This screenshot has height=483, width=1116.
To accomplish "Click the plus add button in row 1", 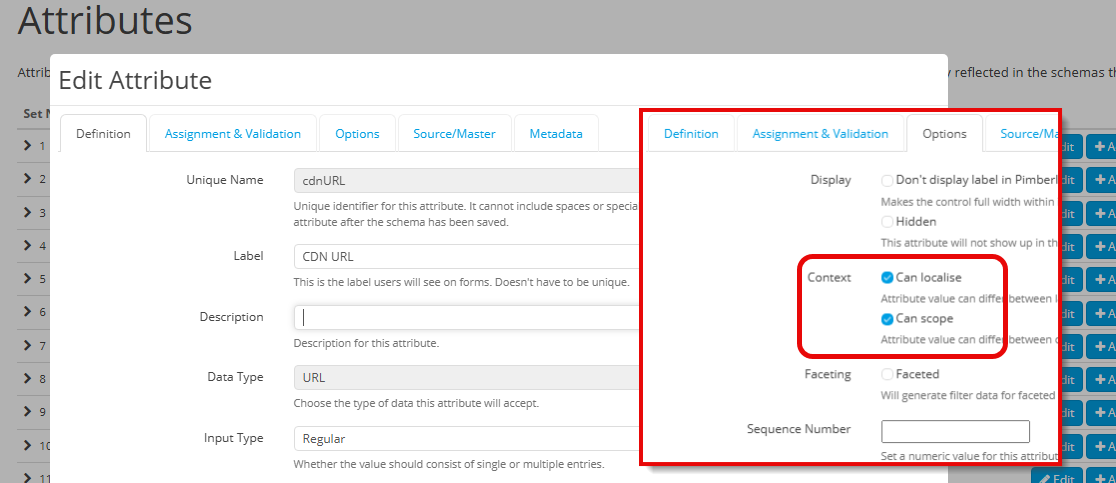I will coord(1101,148).
